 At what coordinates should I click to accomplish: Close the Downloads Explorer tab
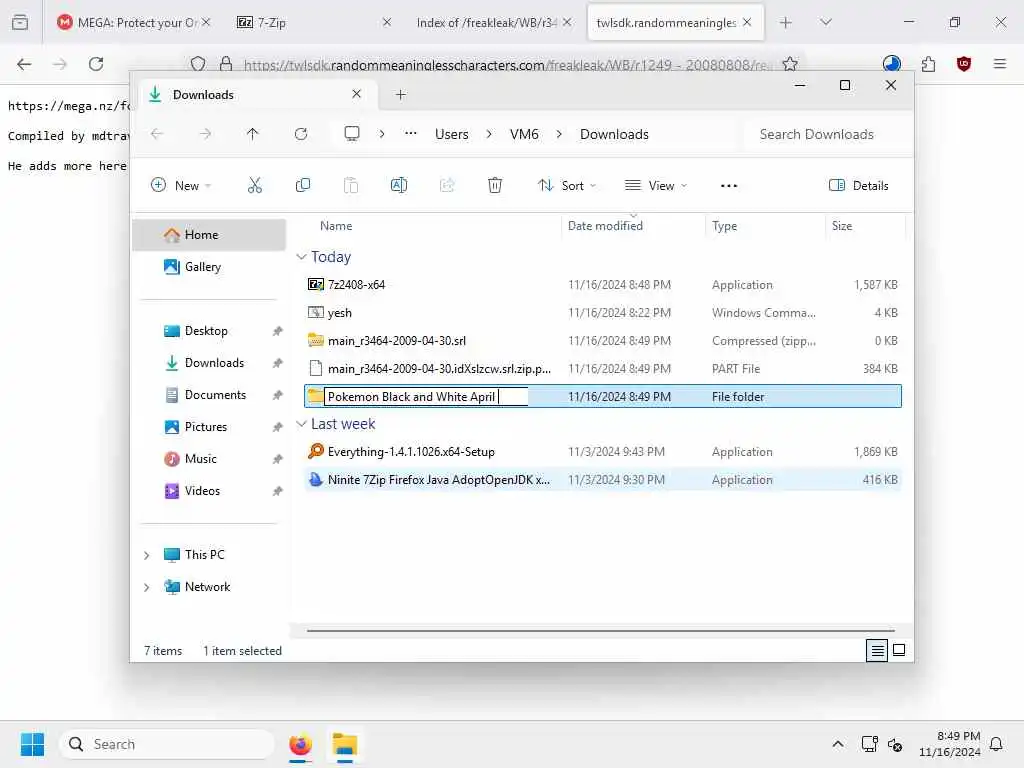pos(357,94)
